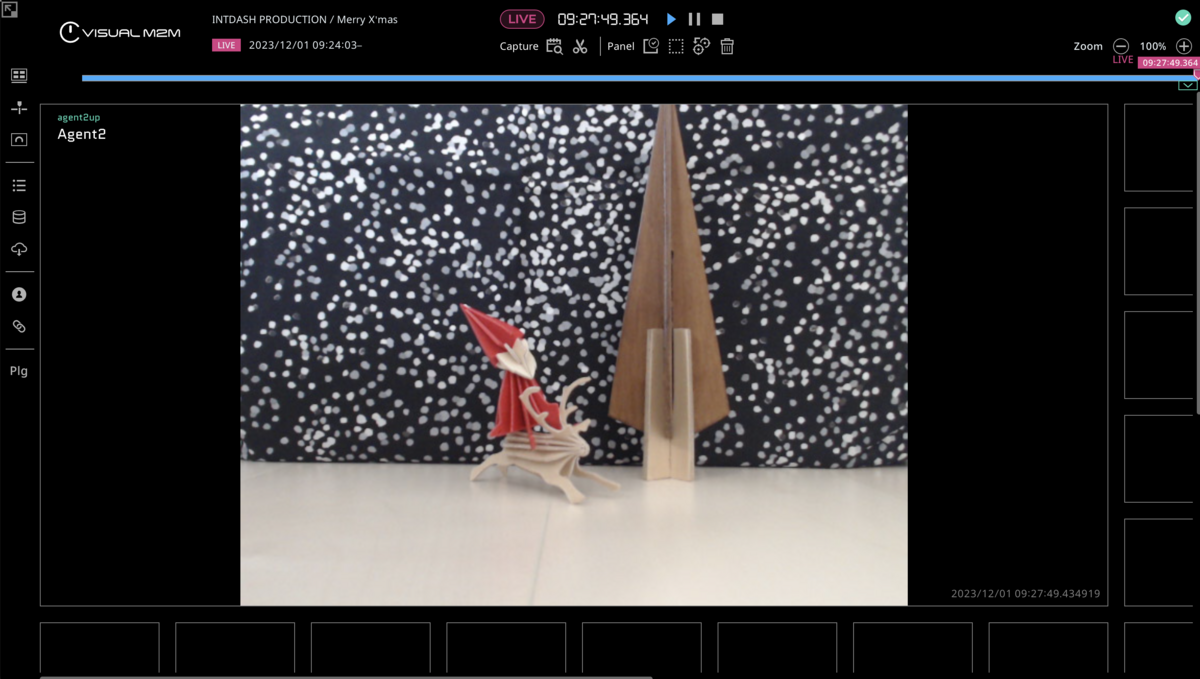This screenshot has height=679, width=1200.
Task: Click the agent2up label
Action: click(79, 117)
